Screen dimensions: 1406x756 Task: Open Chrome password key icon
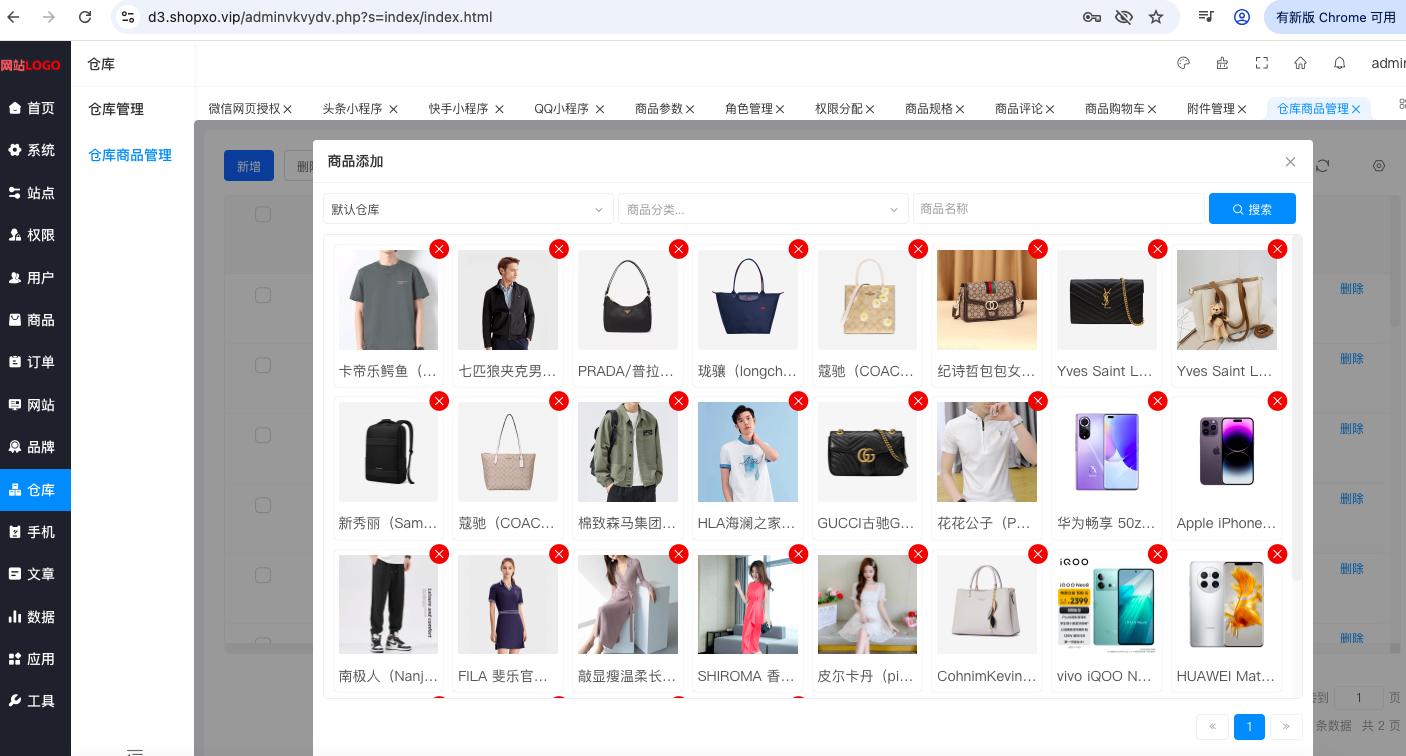pyautogui.click(x=1092, y=17)
